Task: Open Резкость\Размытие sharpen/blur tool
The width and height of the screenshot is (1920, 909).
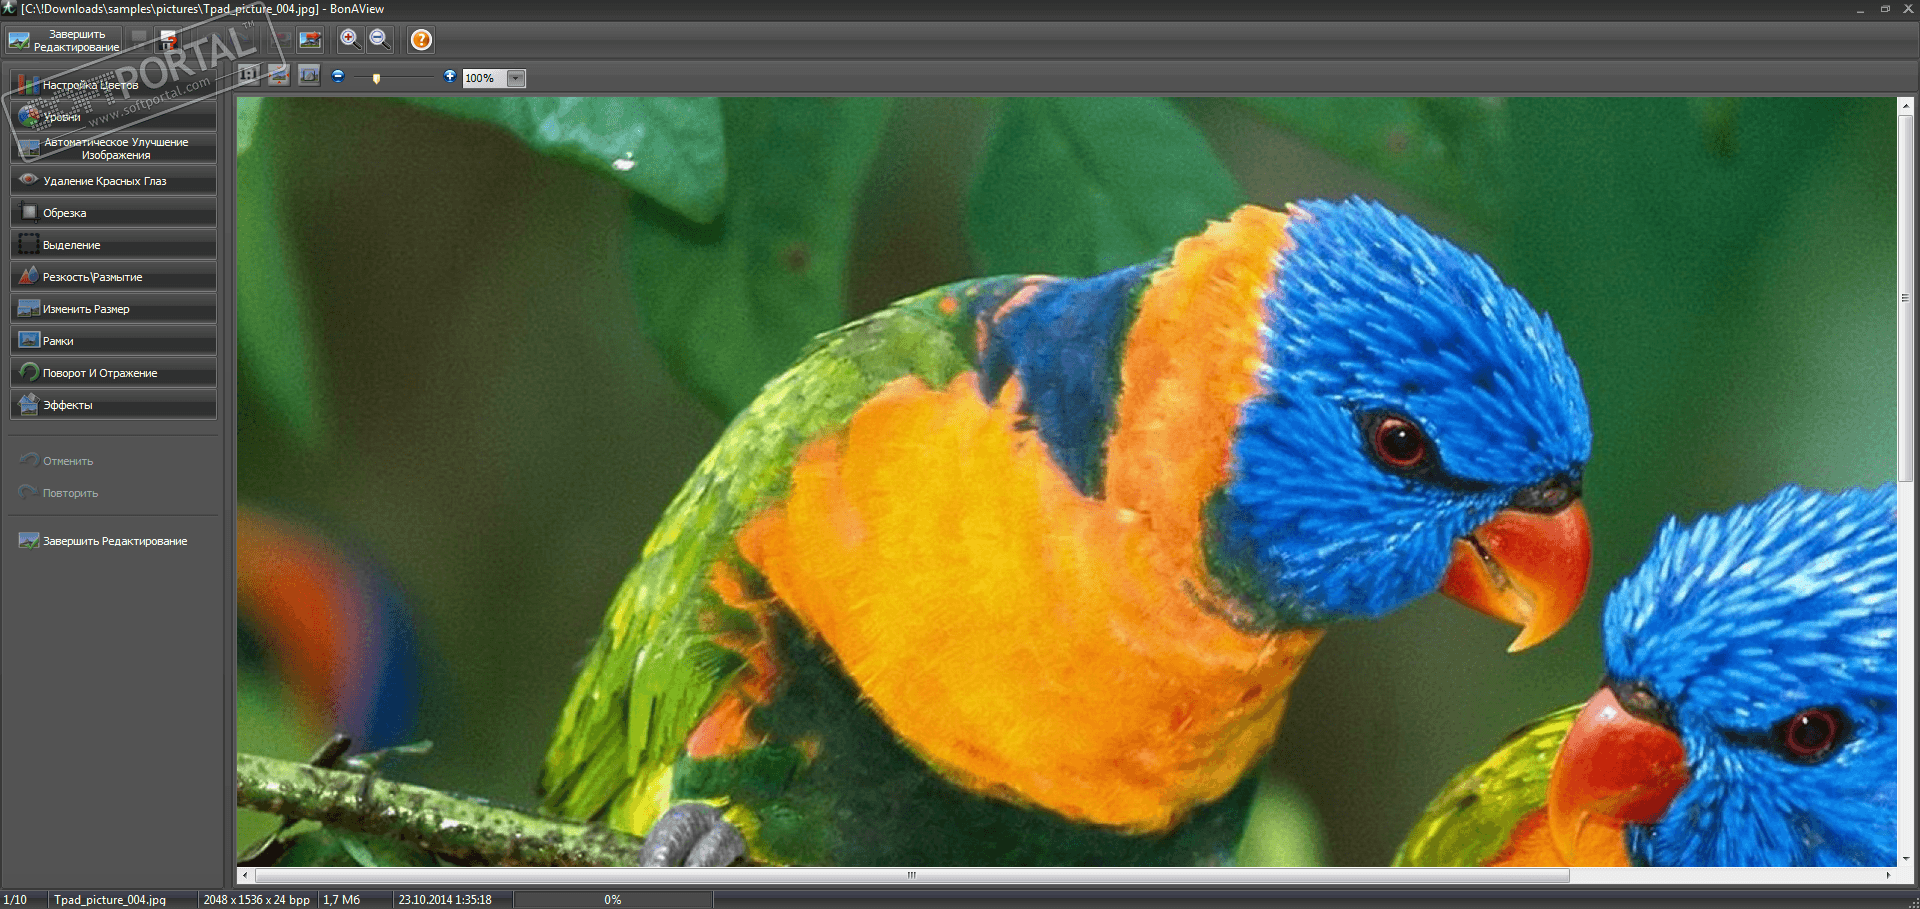Action: 113,277
